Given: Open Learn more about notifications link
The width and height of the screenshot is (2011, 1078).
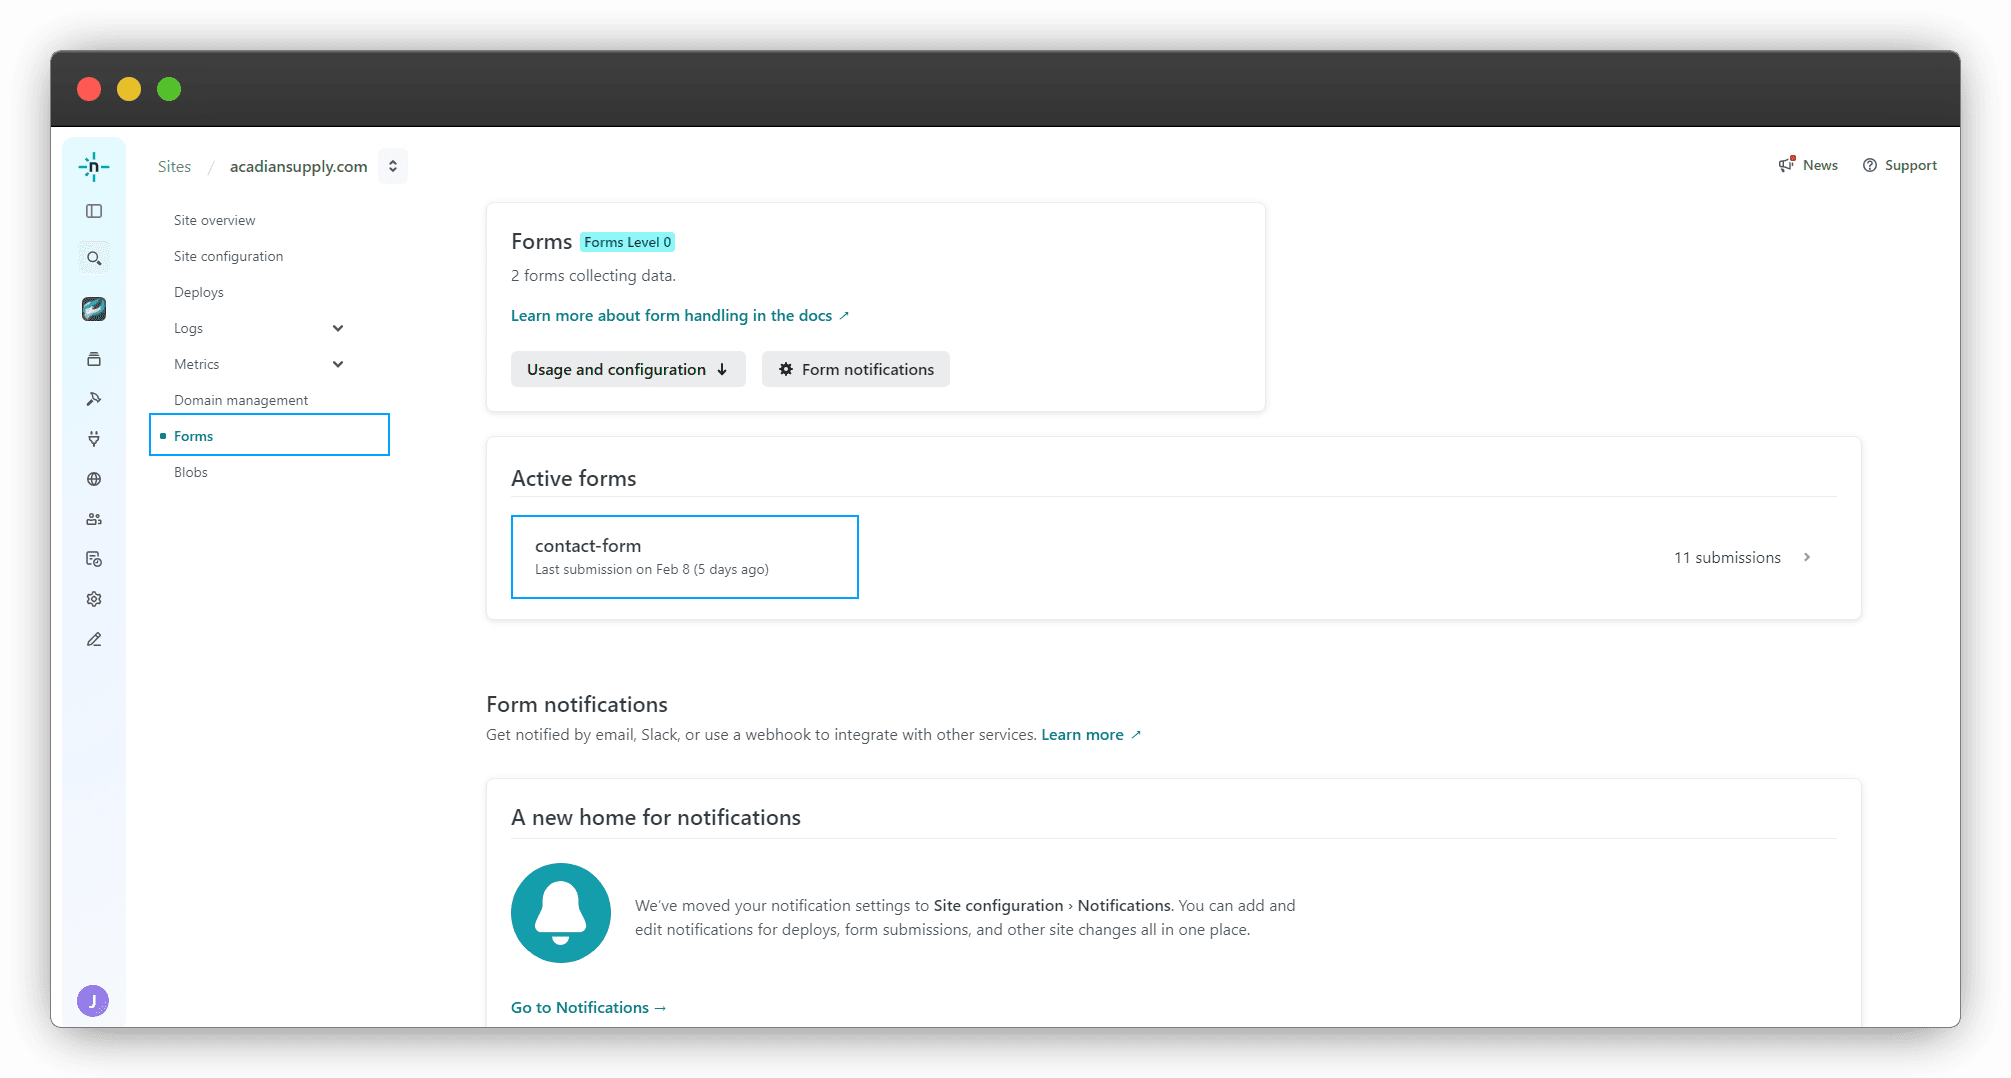Looking at the screenshot, I should [x=1091, y=734].
